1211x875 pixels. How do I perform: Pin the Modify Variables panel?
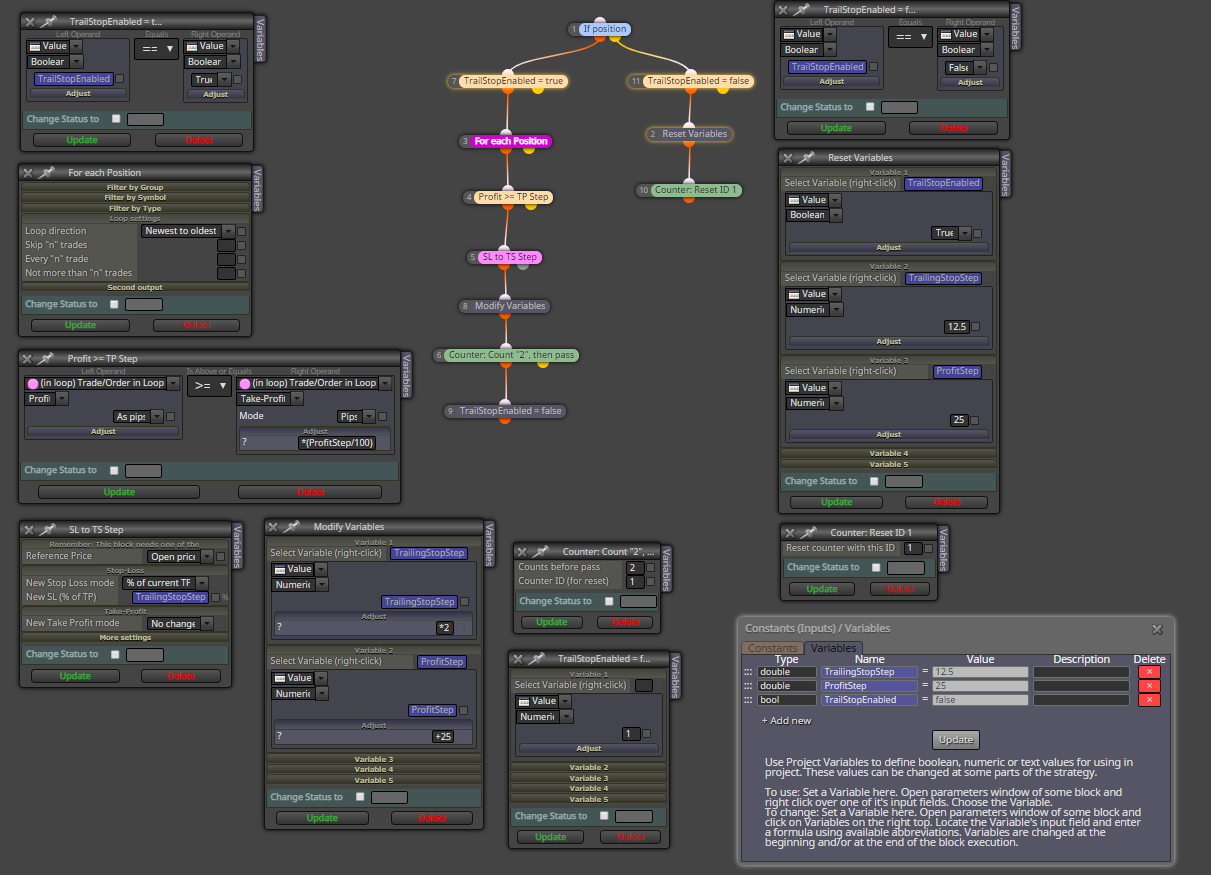point(292,527)
